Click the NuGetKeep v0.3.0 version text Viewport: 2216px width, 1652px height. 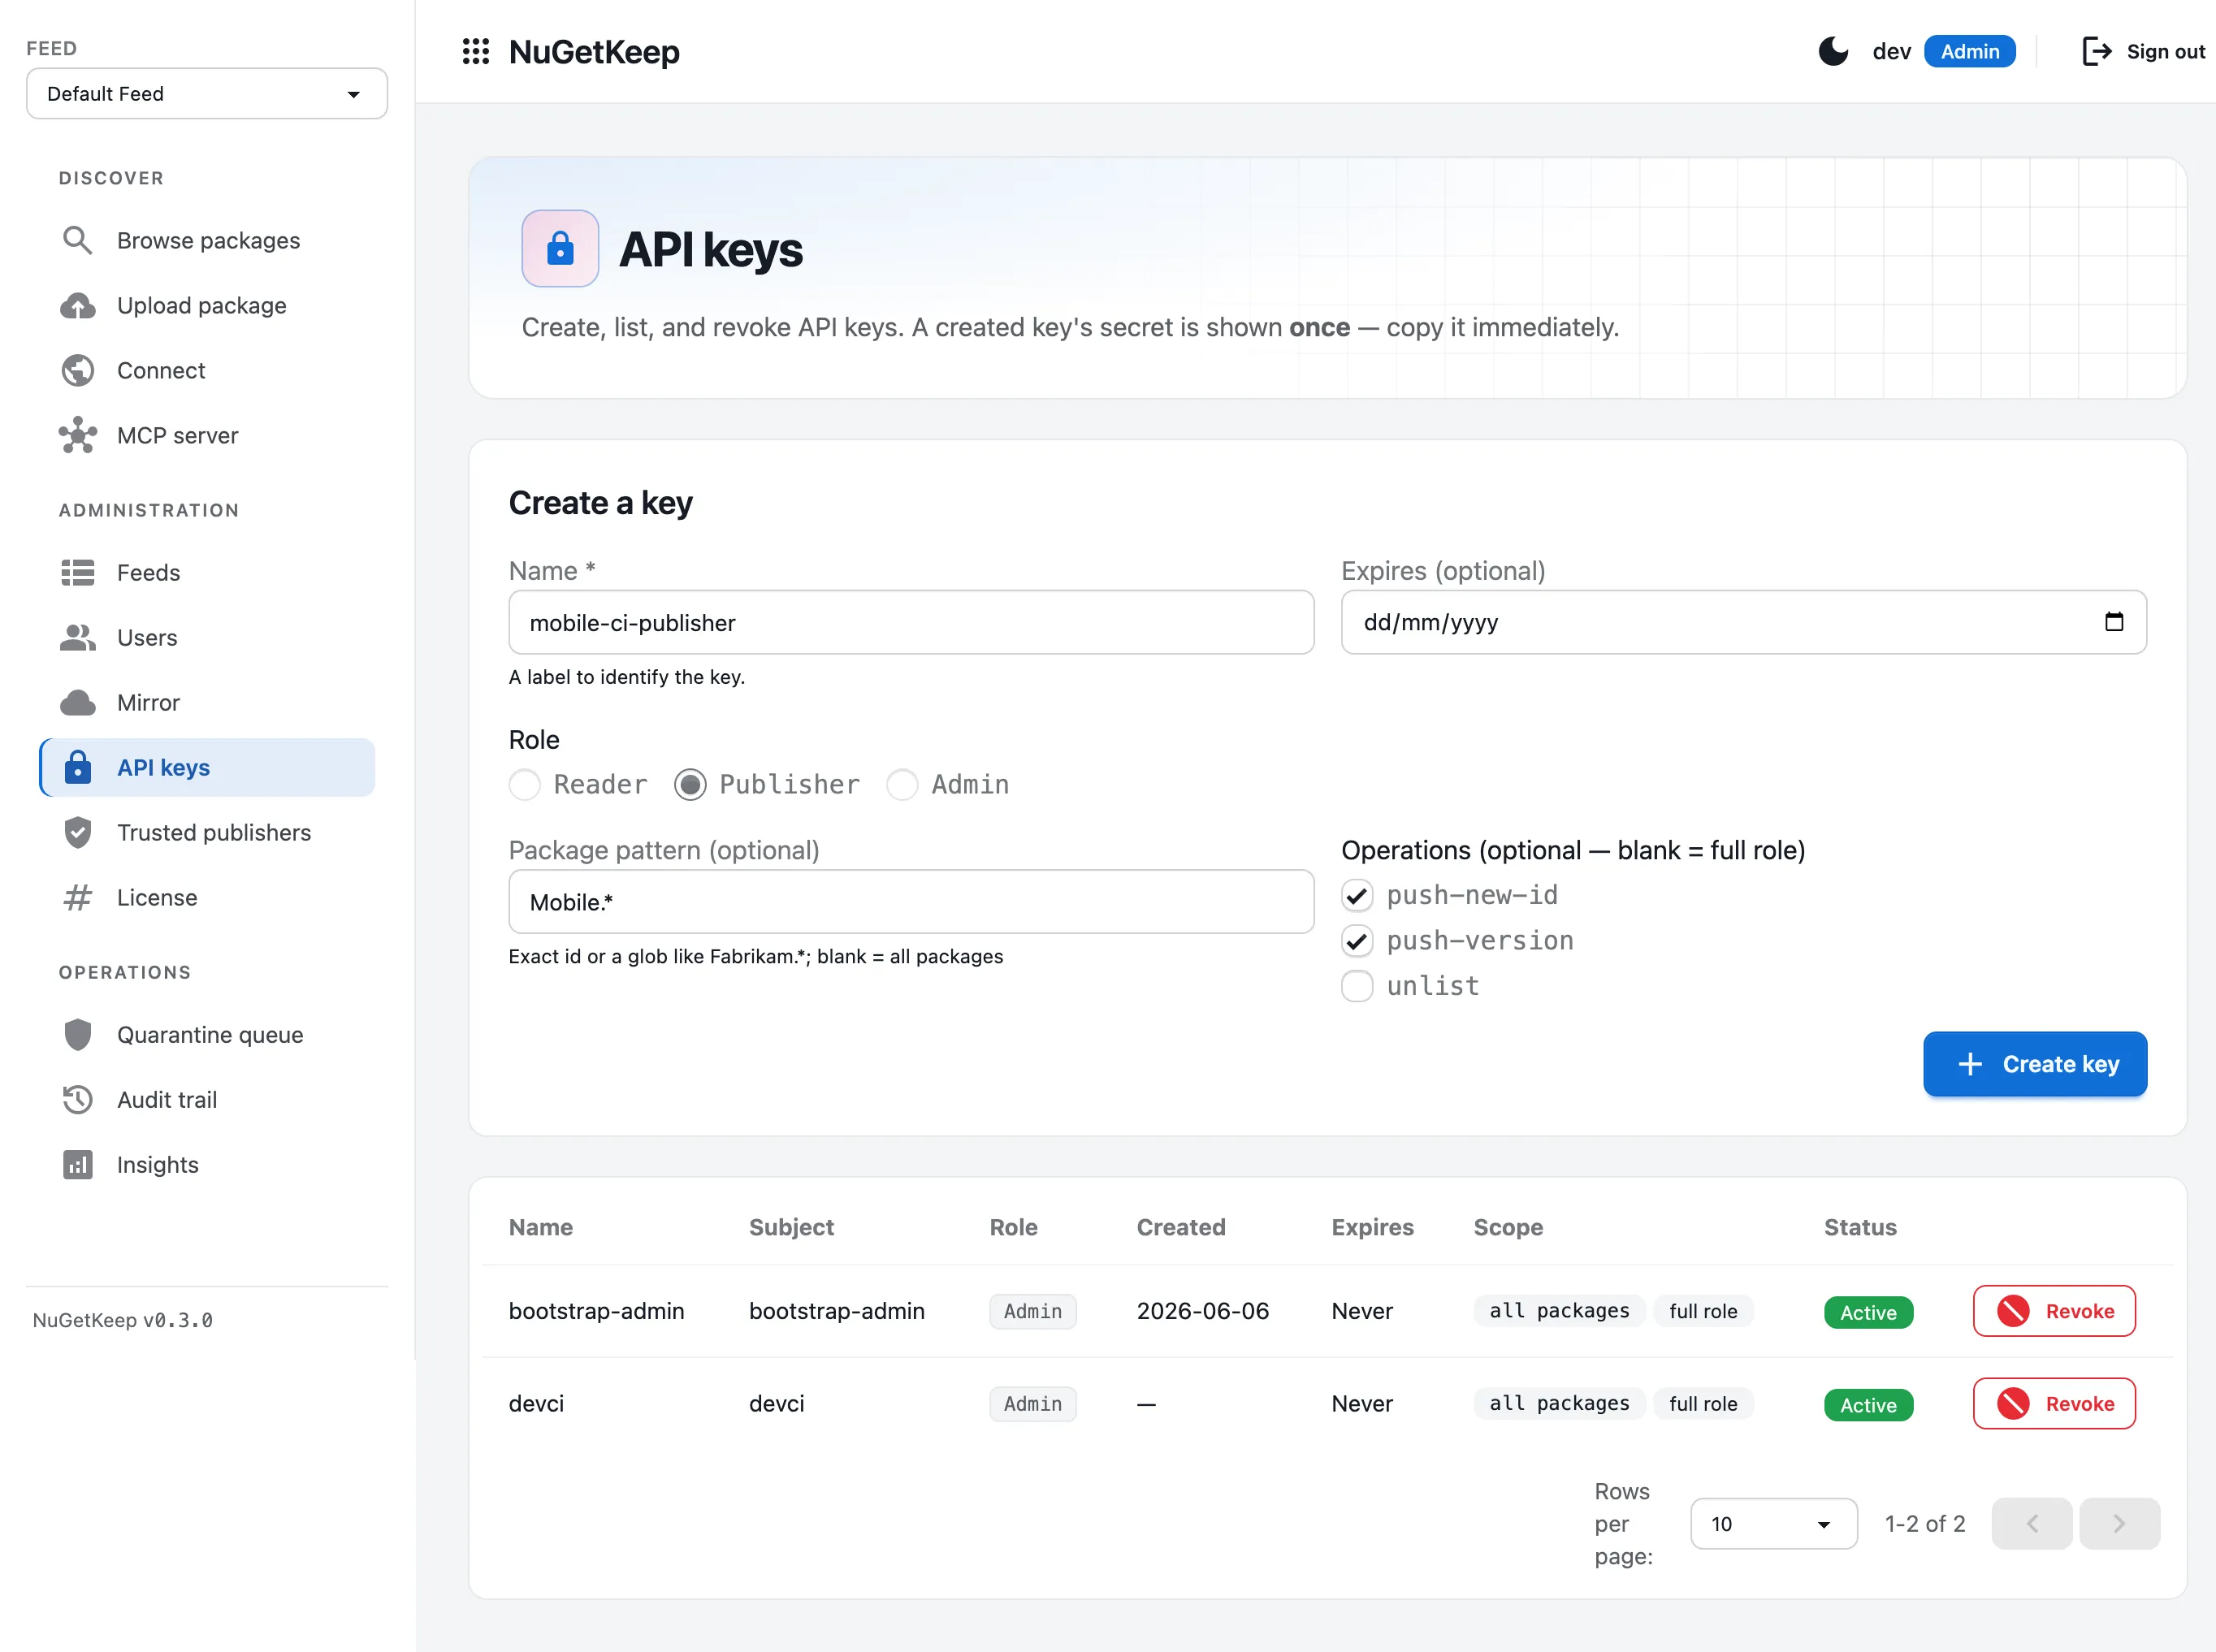coord(122,1319)
